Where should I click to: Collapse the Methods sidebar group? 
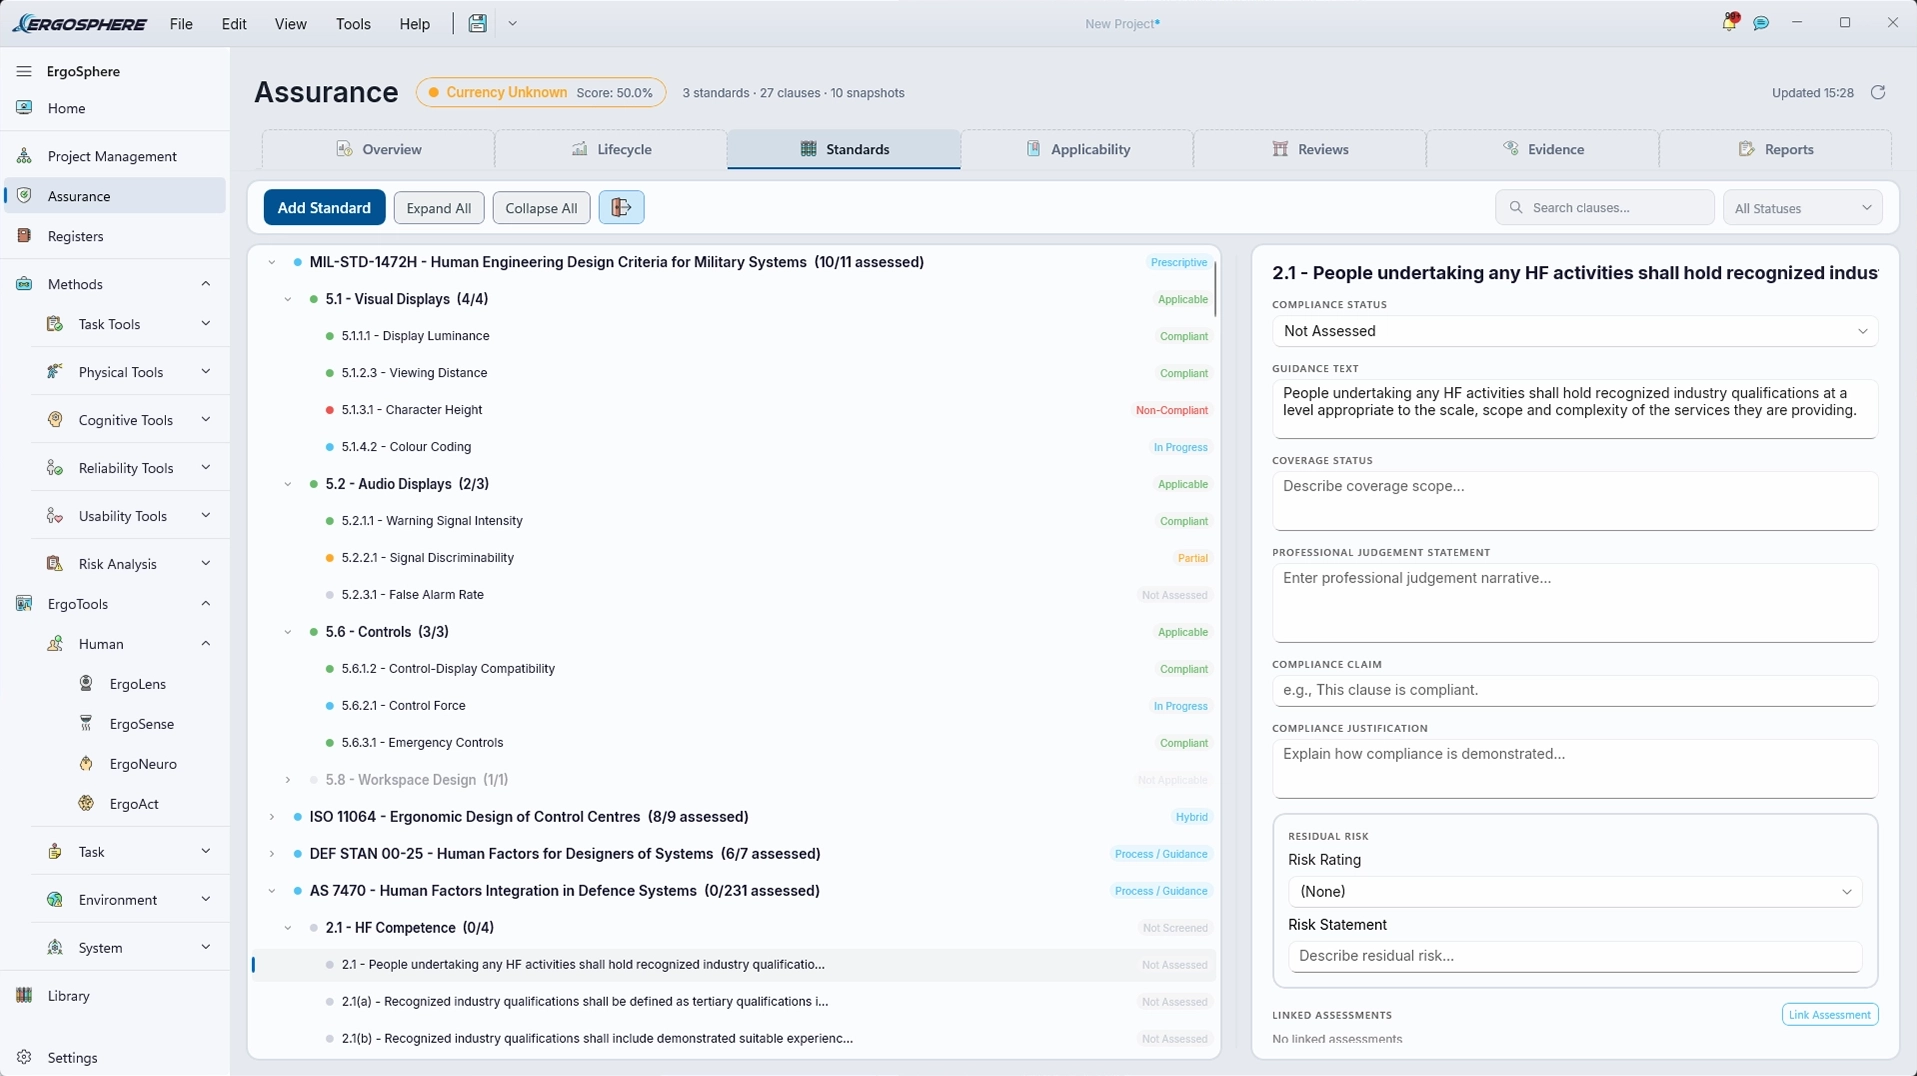[x=206, y=284]
